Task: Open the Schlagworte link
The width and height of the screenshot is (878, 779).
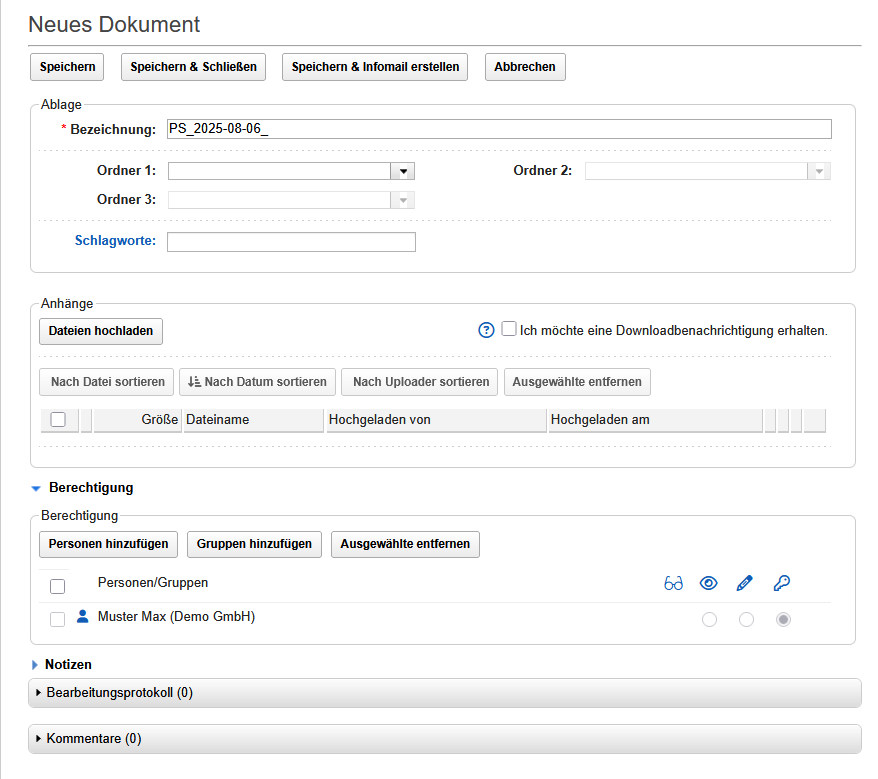Action: point(115,240)
